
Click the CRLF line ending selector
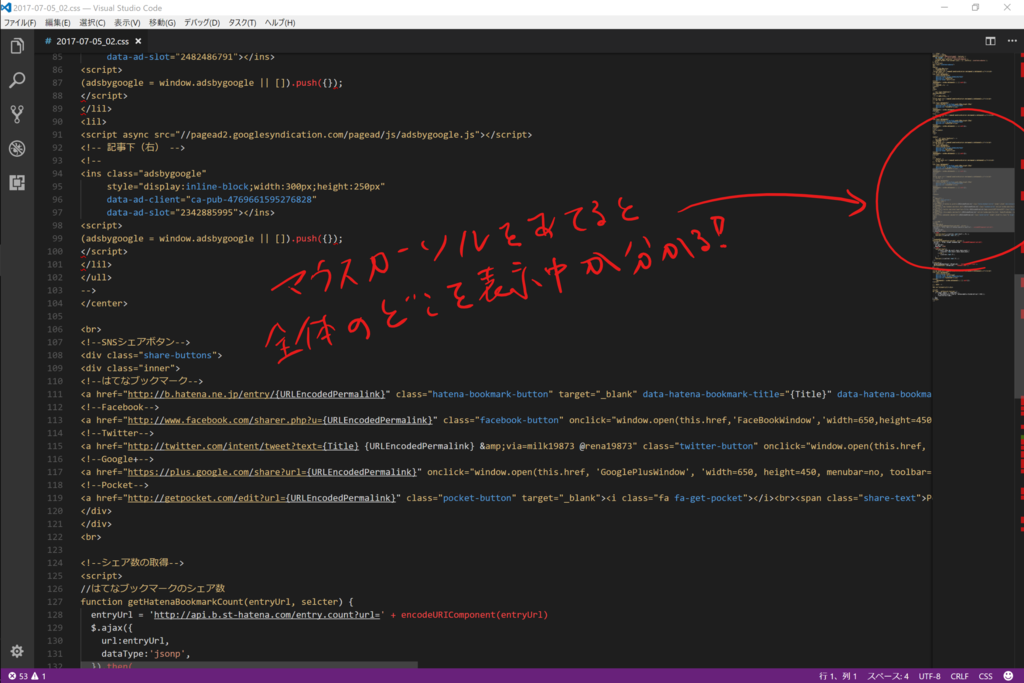[x=959, y=676]
